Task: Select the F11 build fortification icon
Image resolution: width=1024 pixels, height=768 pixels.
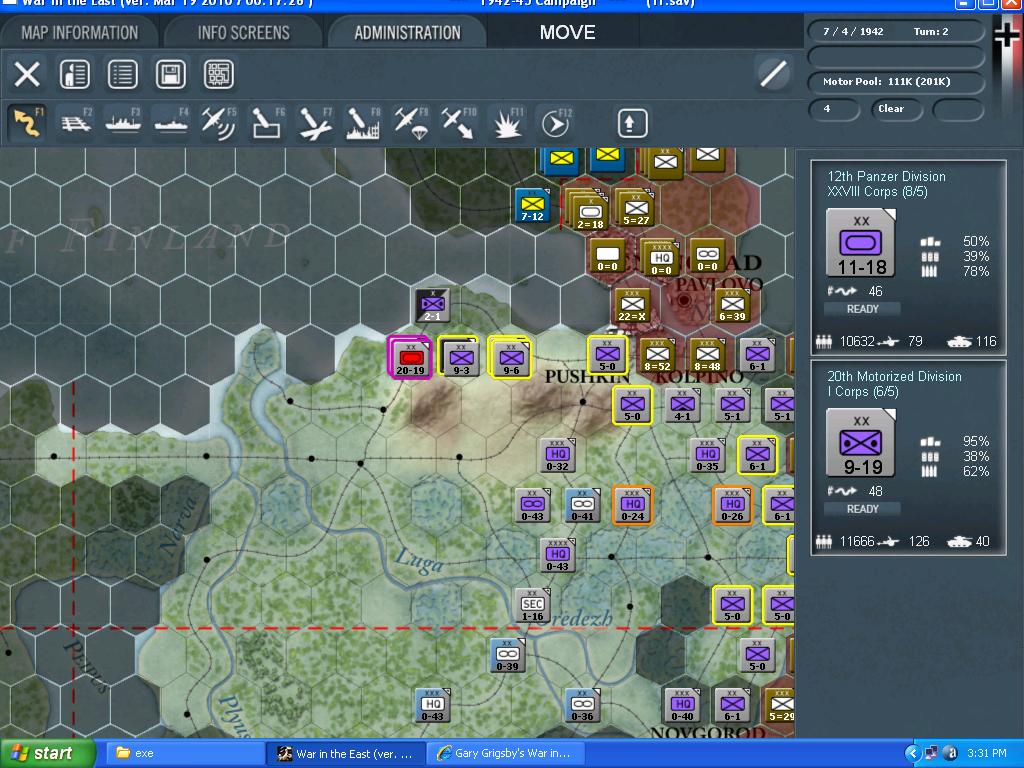Action: point(507,123)
